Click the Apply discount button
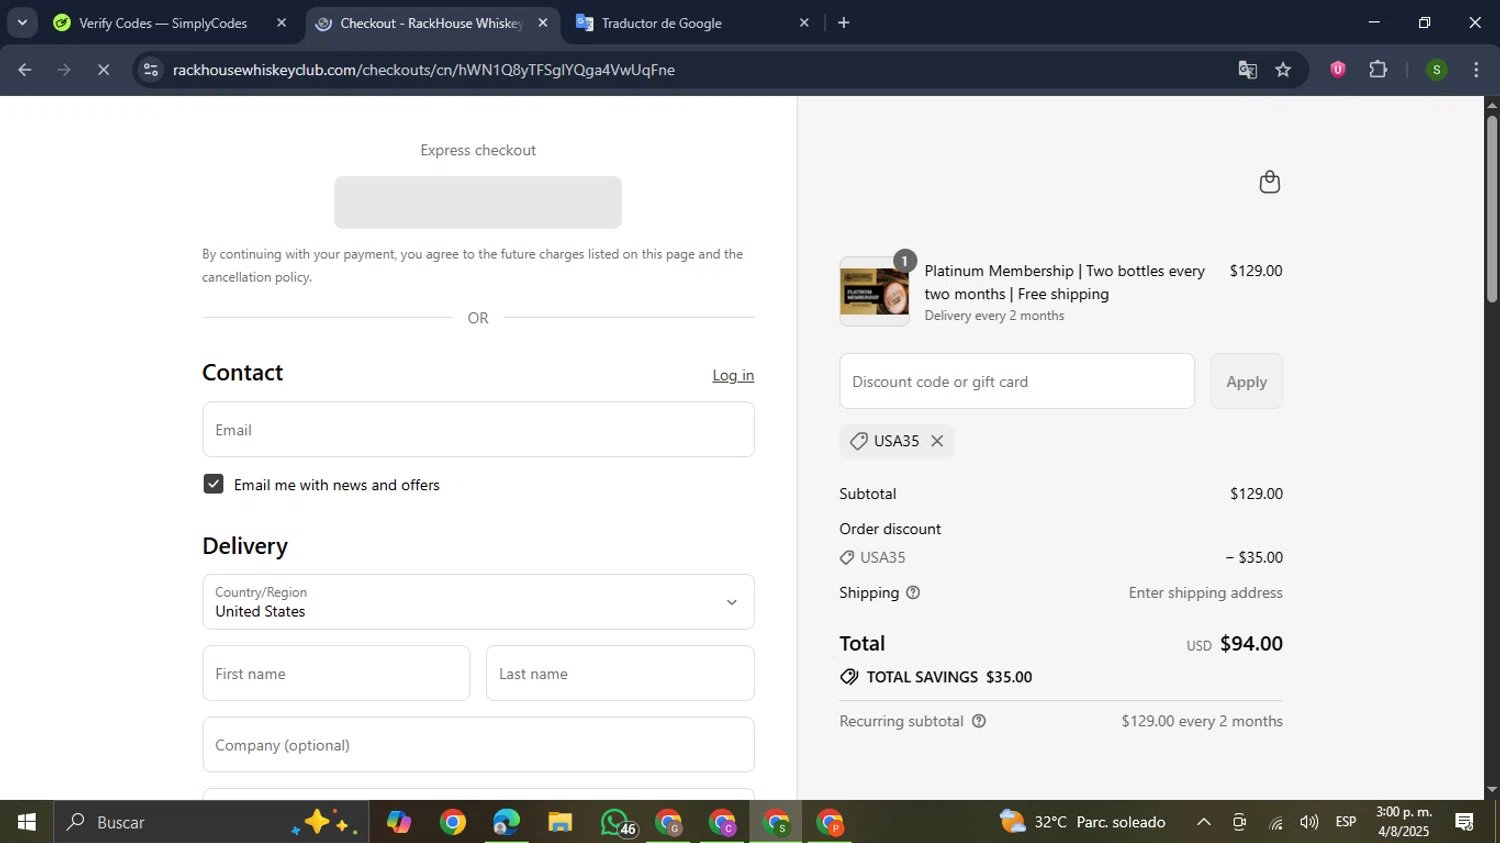 (1246, 381)
